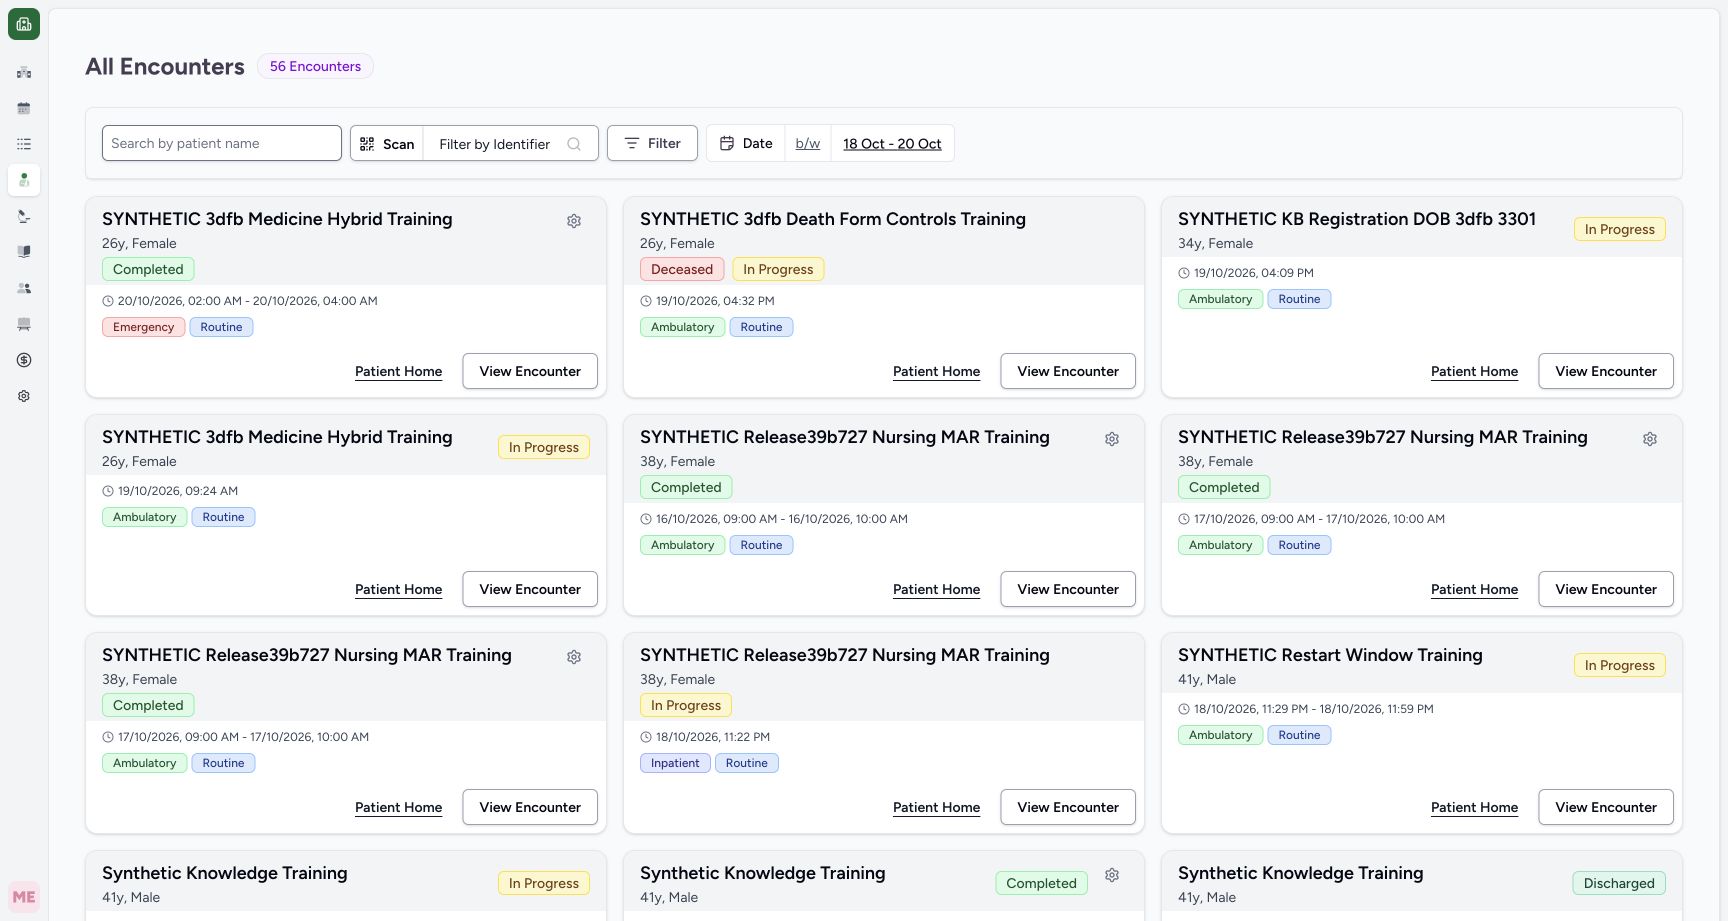Click the QR Scan button
Viewport: 1728px width, 921px height.
tap(387, 144)
